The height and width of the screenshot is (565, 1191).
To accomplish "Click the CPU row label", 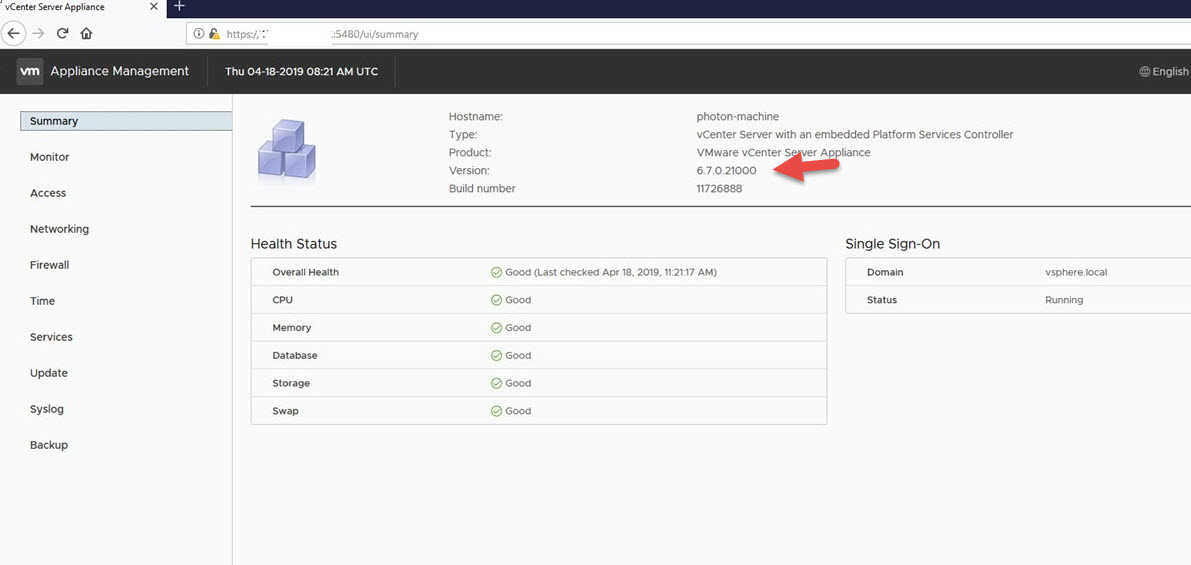I will (283, 300).
